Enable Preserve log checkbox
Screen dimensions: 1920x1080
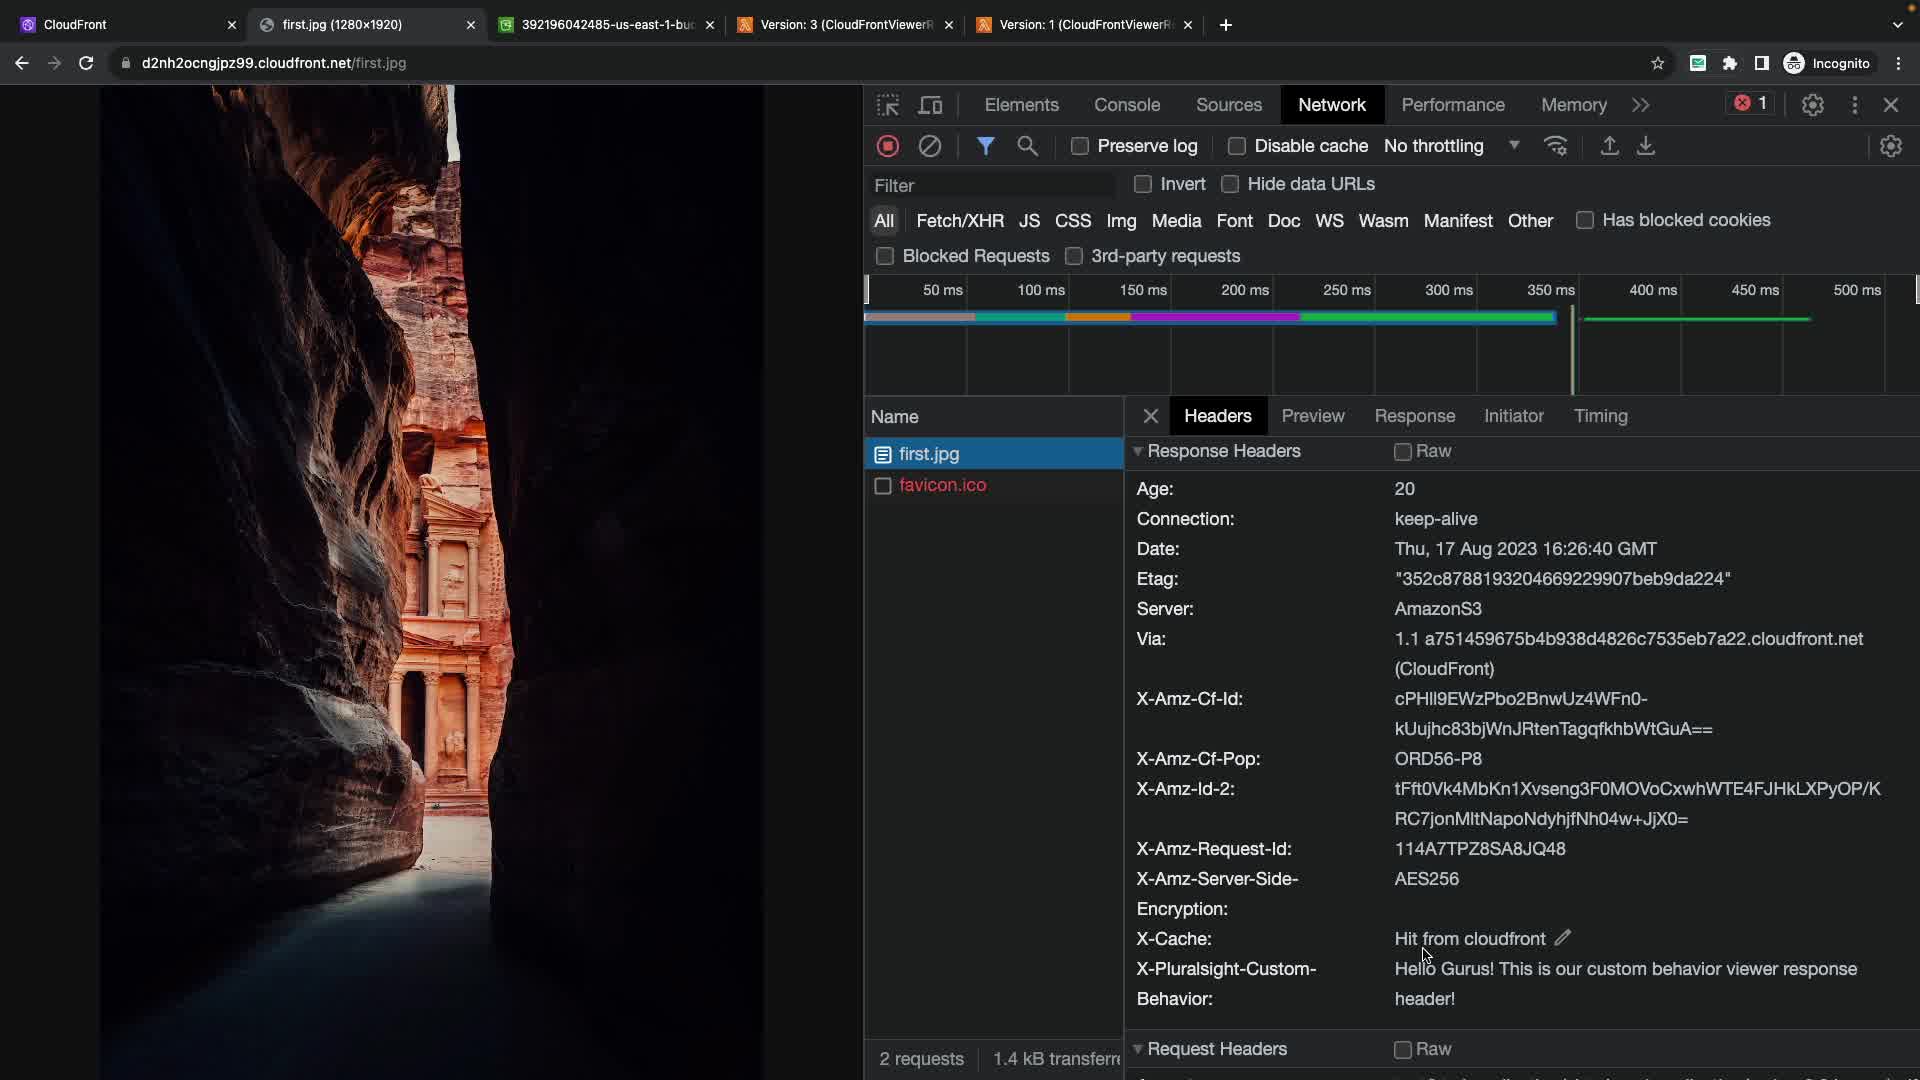point(1080,146)
